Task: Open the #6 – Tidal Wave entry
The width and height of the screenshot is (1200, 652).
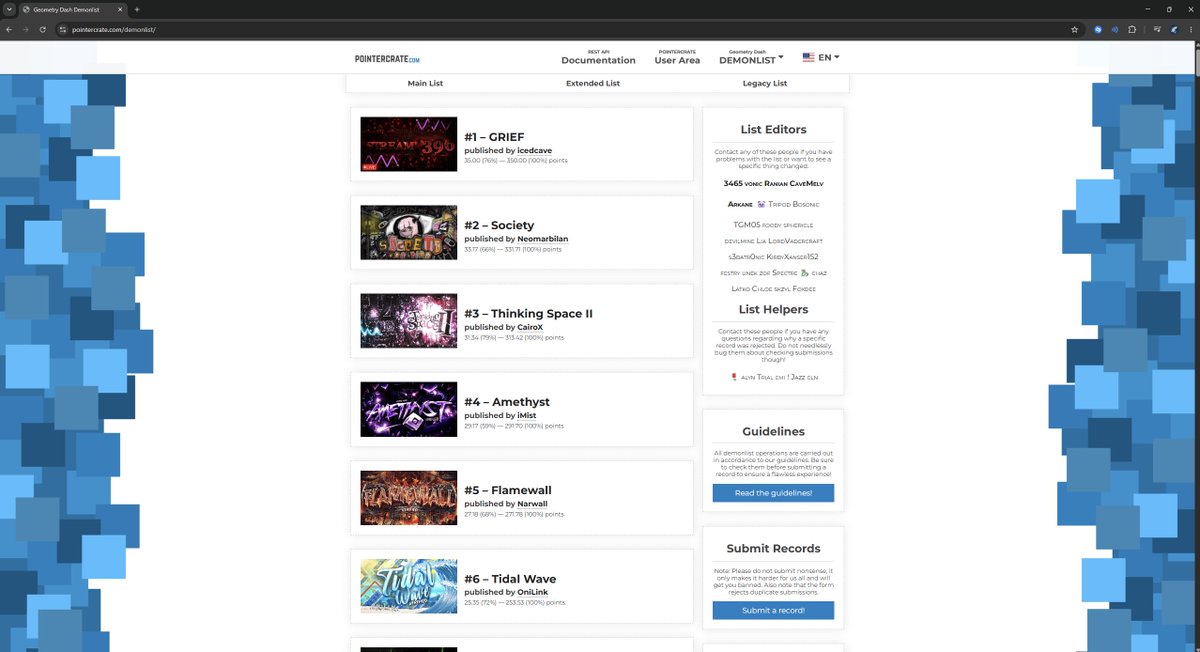Action: pos(510,579)
